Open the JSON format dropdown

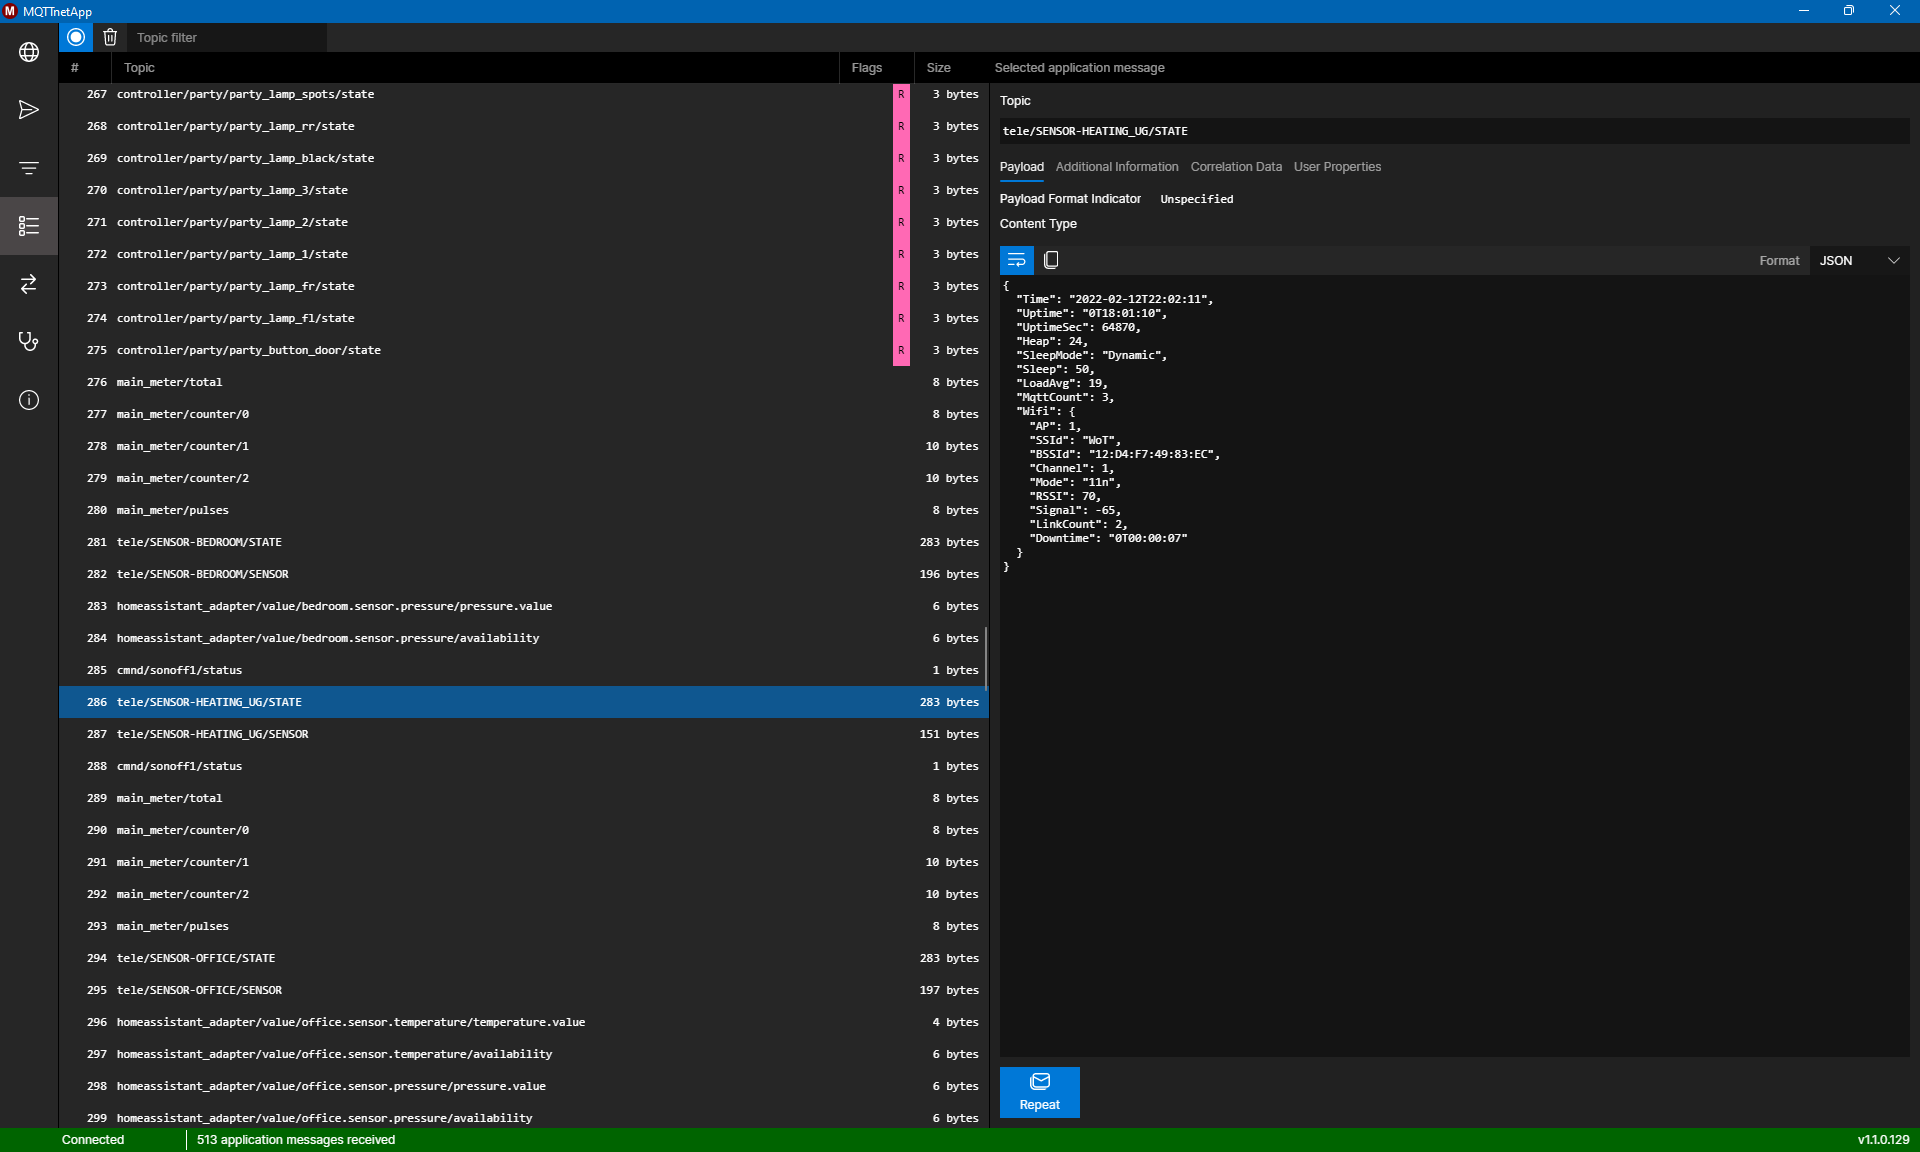(1859, 260)
